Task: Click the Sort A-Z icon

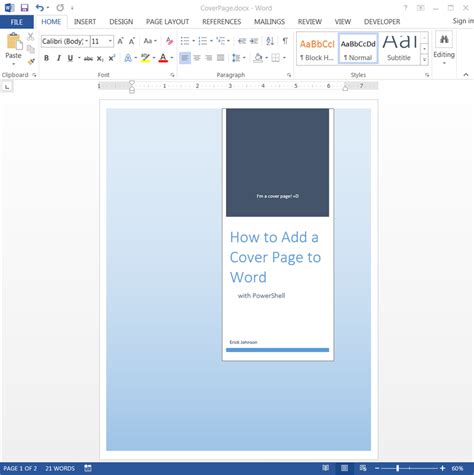Action: click(x=270, y=41)
